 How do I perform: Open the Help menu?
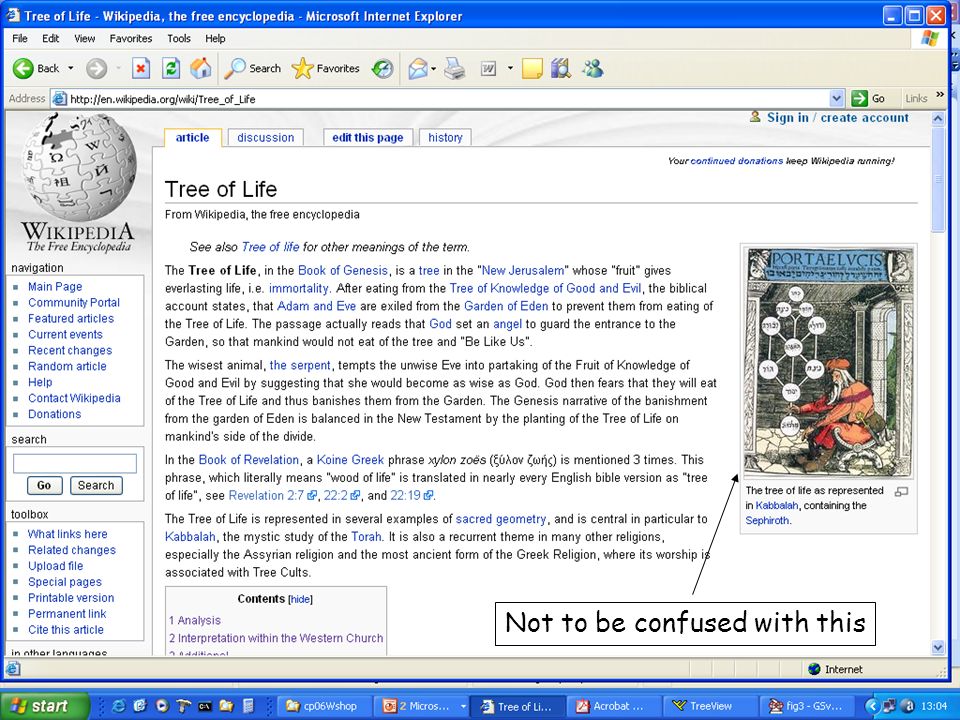pos(215,38)
